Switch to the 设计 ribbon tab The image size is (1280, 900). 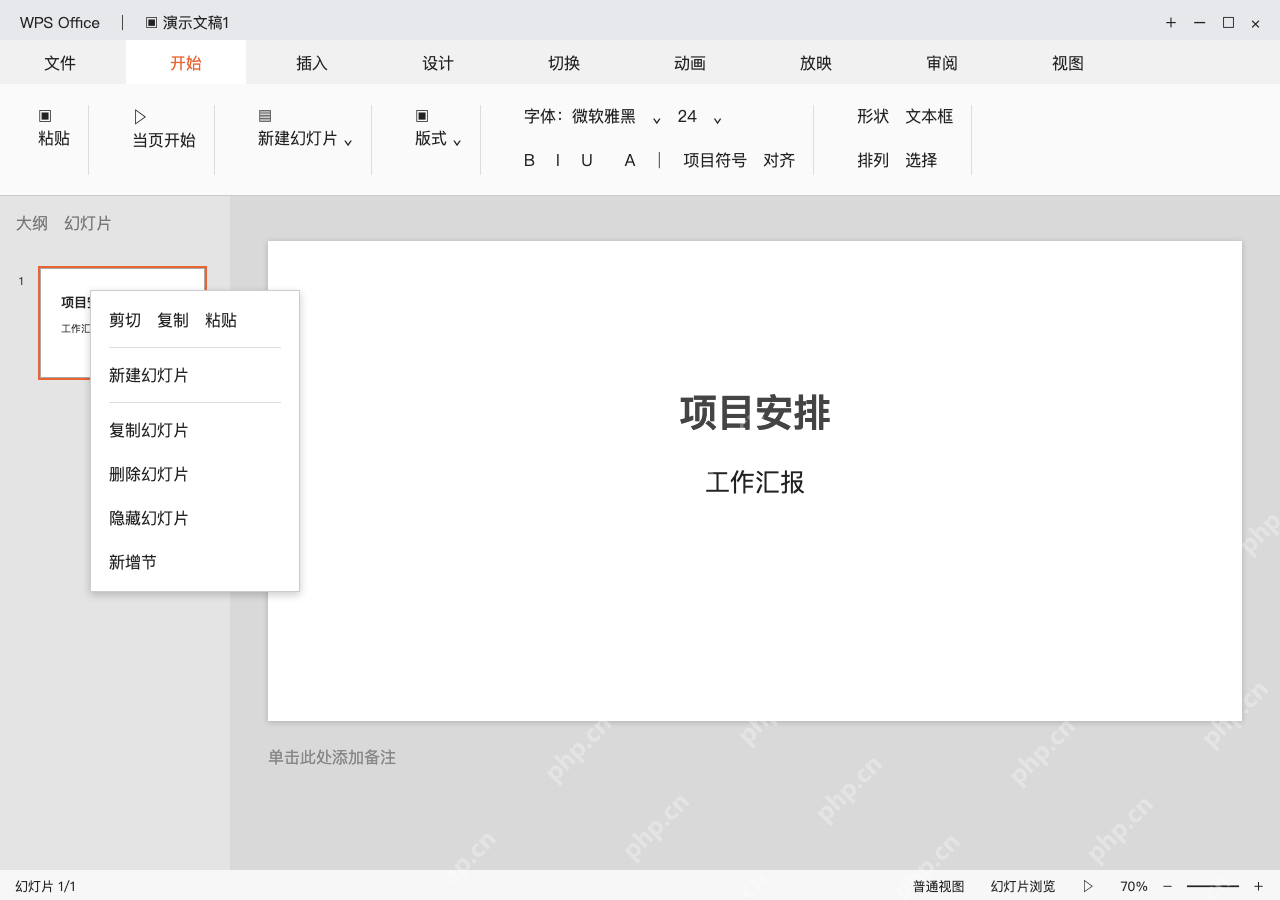[x=438, y=63]
